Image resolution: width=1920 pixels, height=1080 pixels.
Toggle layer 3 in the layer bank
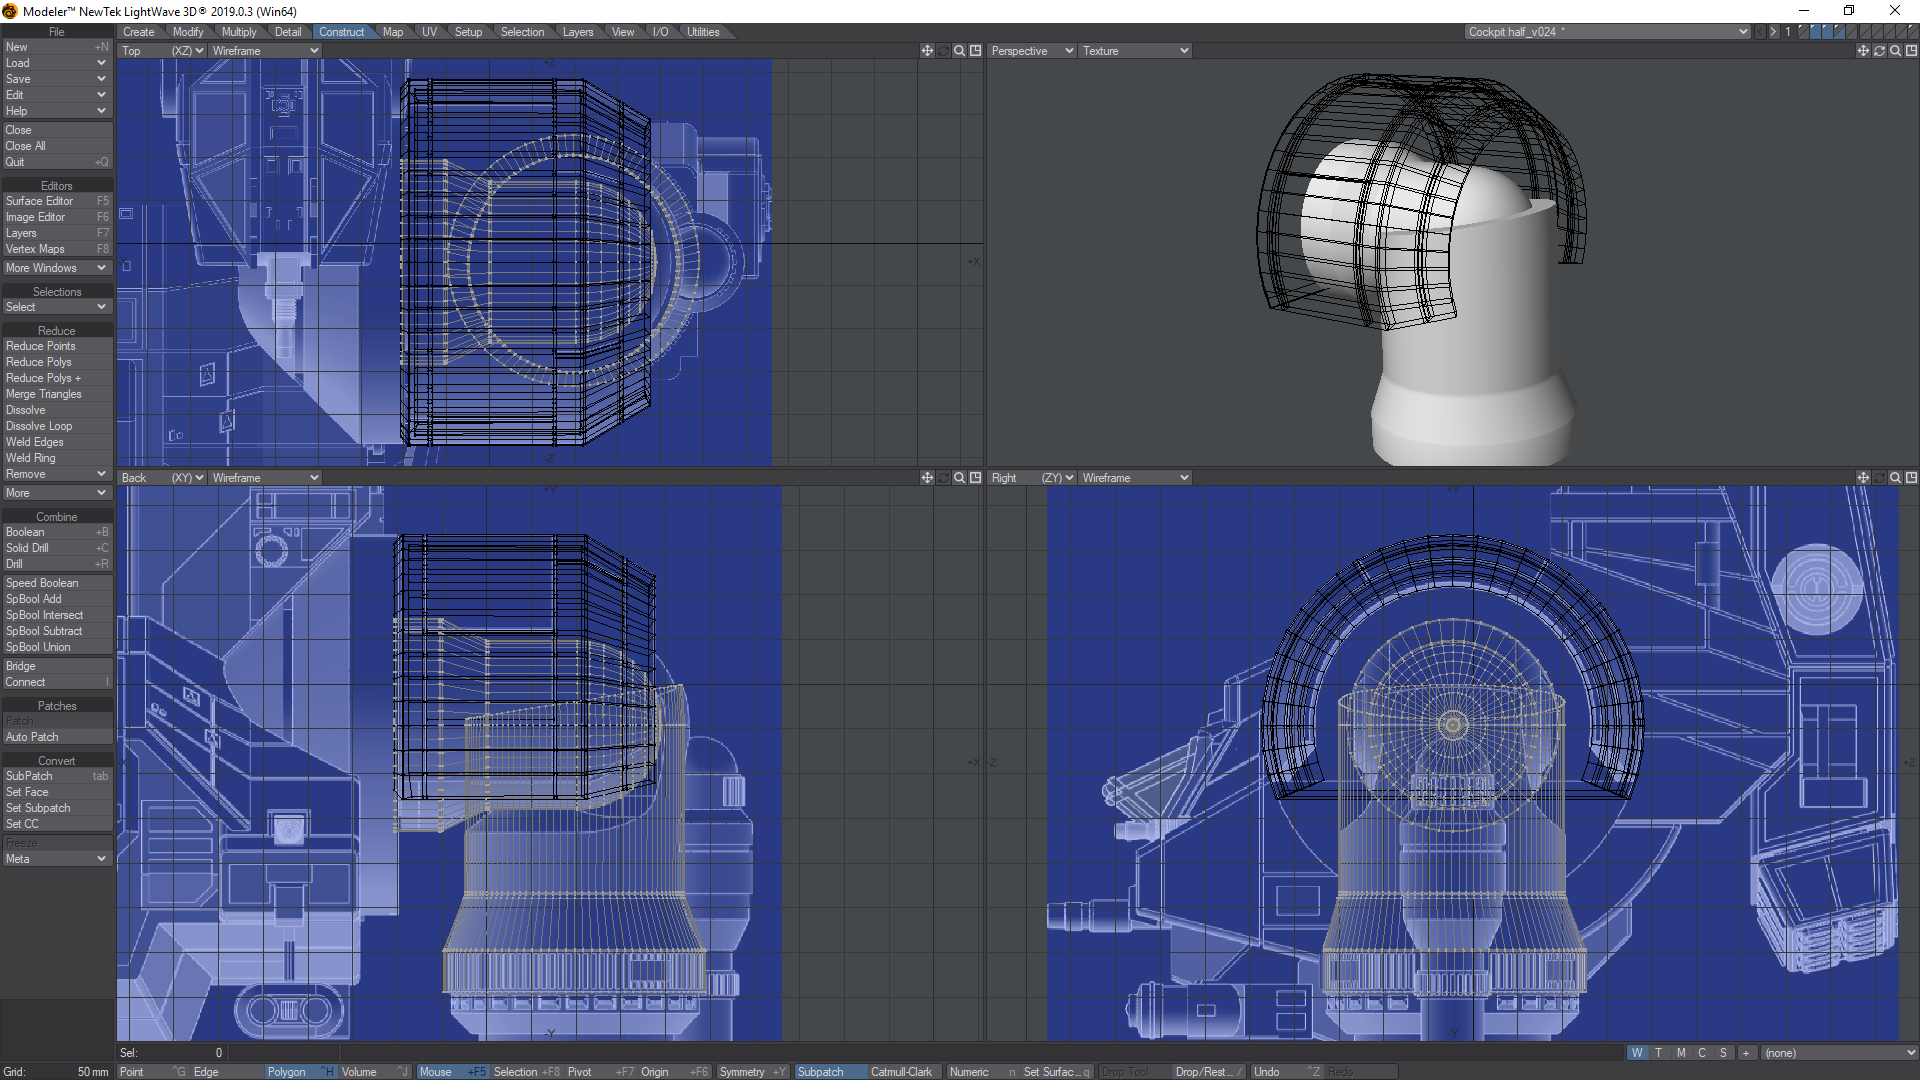pos(1827,32)
